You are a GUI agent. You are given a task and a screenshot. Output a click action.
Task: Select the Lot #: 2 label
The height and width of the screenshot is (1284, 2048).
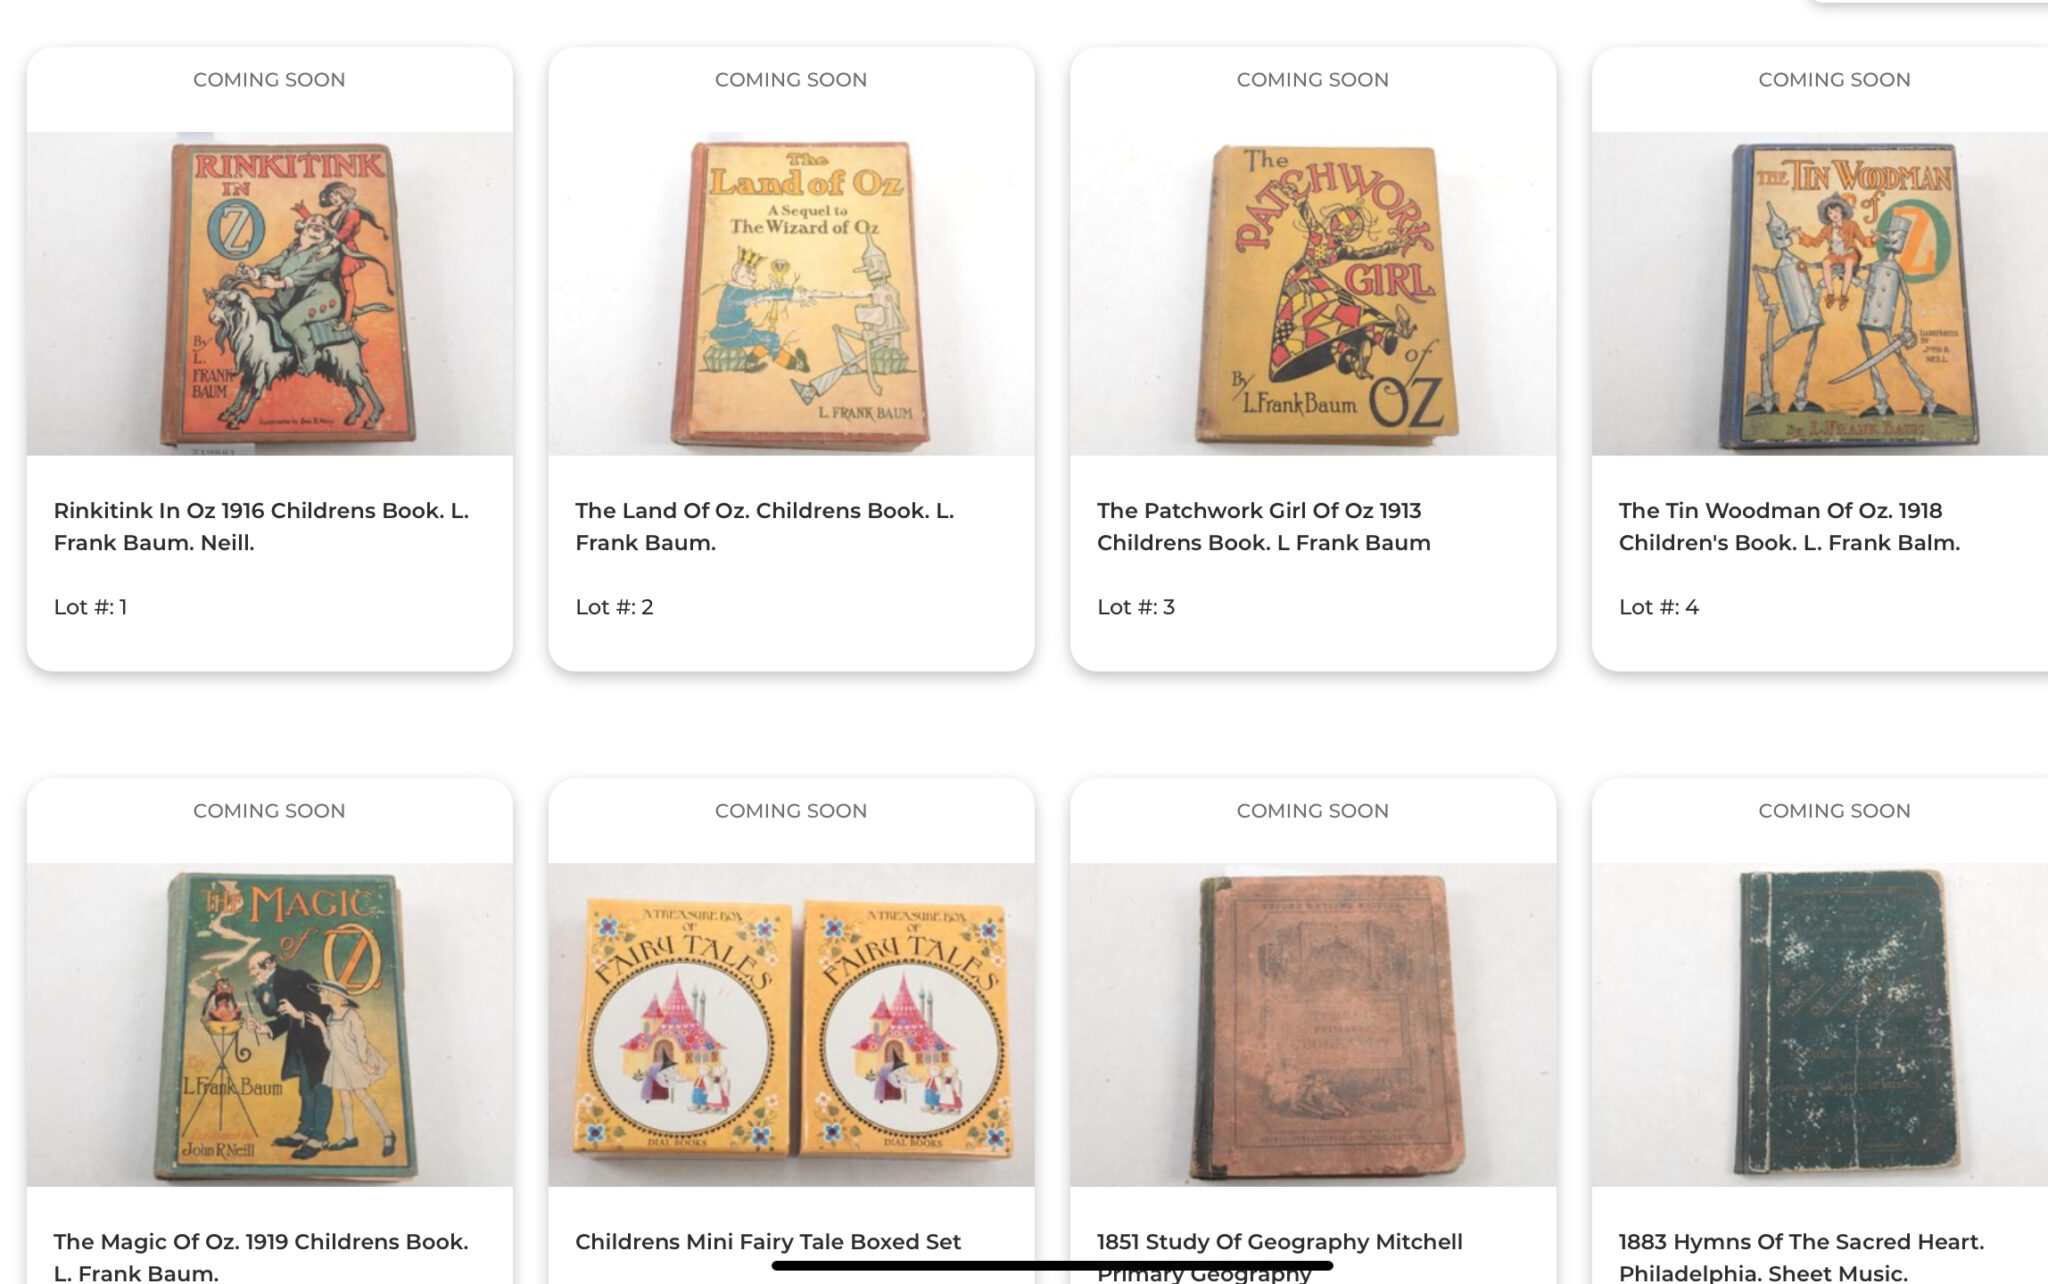[614, 607]
